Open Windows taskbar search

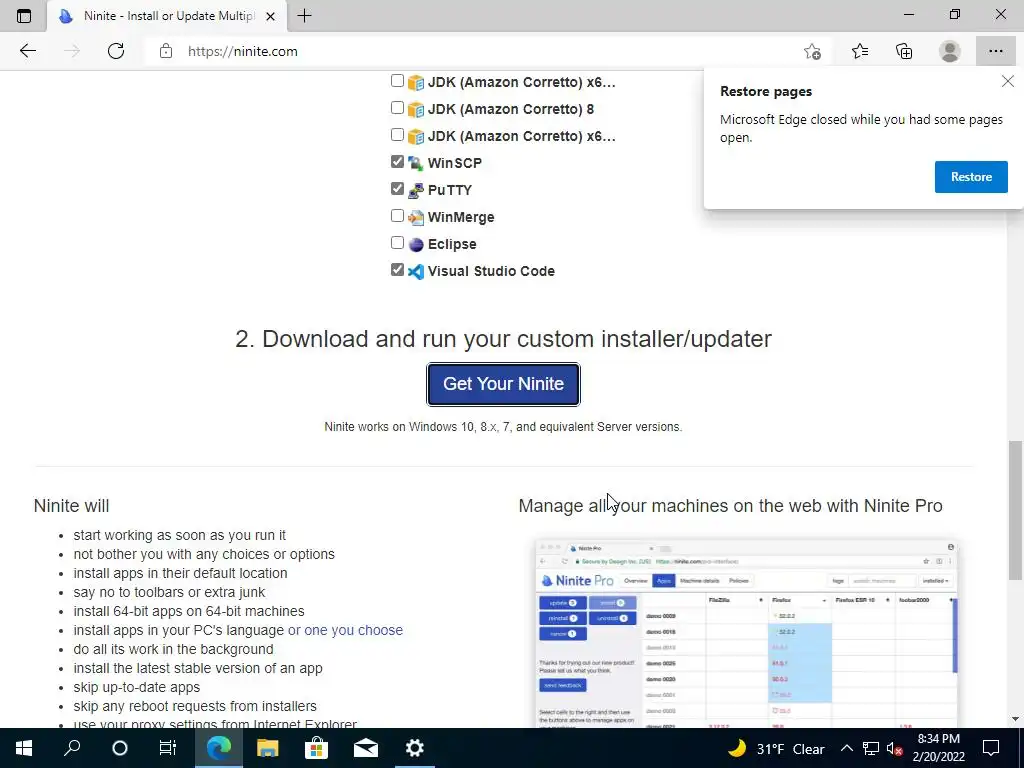click(72, 748)
